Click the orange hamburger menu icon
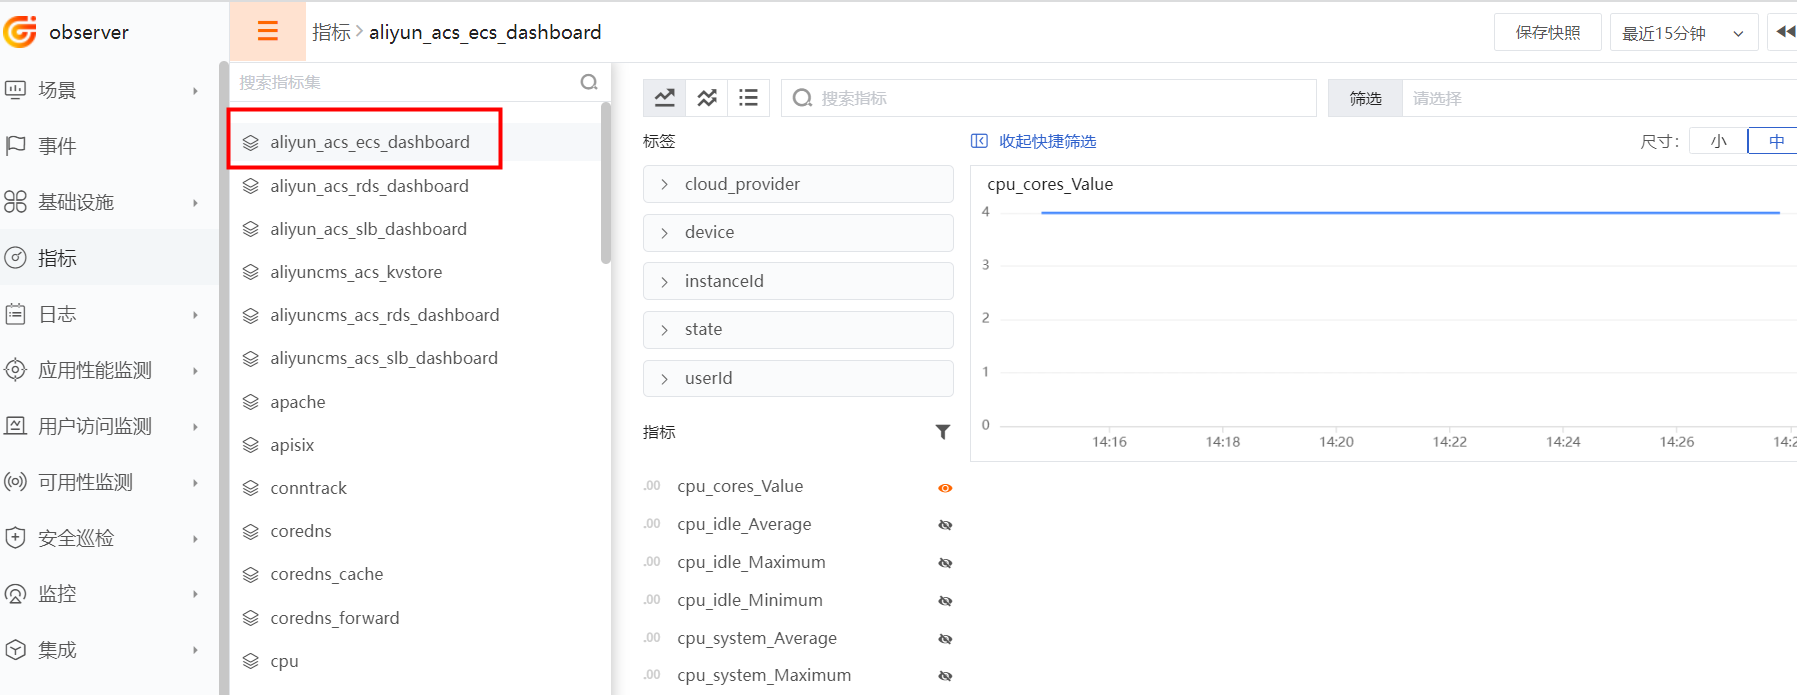Image resolution: width=1797 pixels, height=695 pixels. click(267, 32)
